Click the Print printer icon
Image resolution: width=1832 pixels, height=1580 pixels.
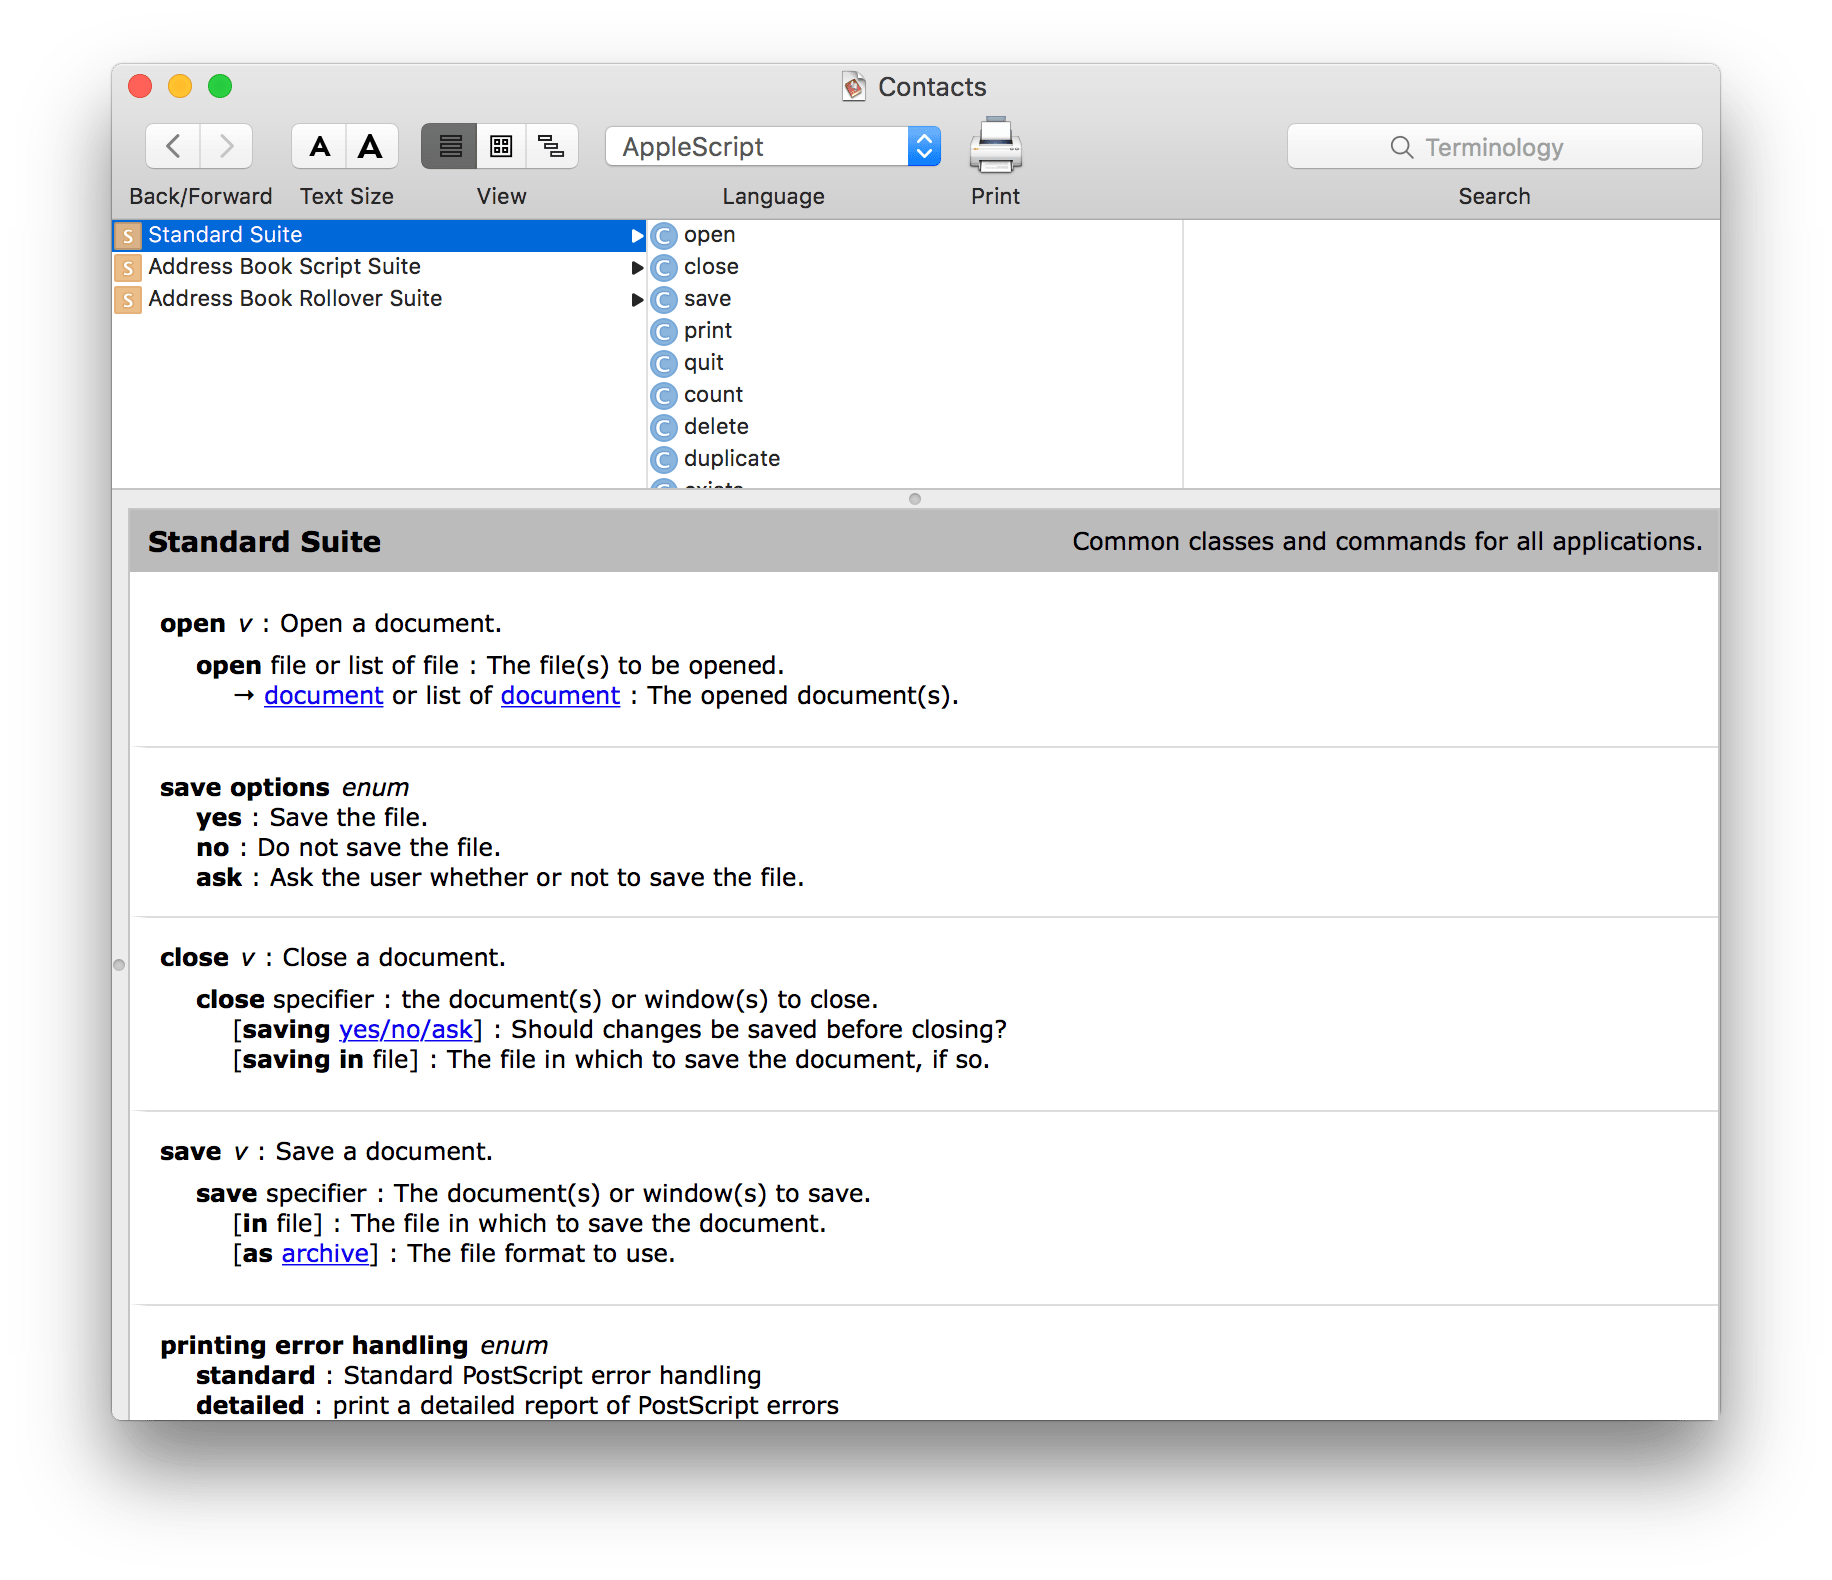coord(995,146)
